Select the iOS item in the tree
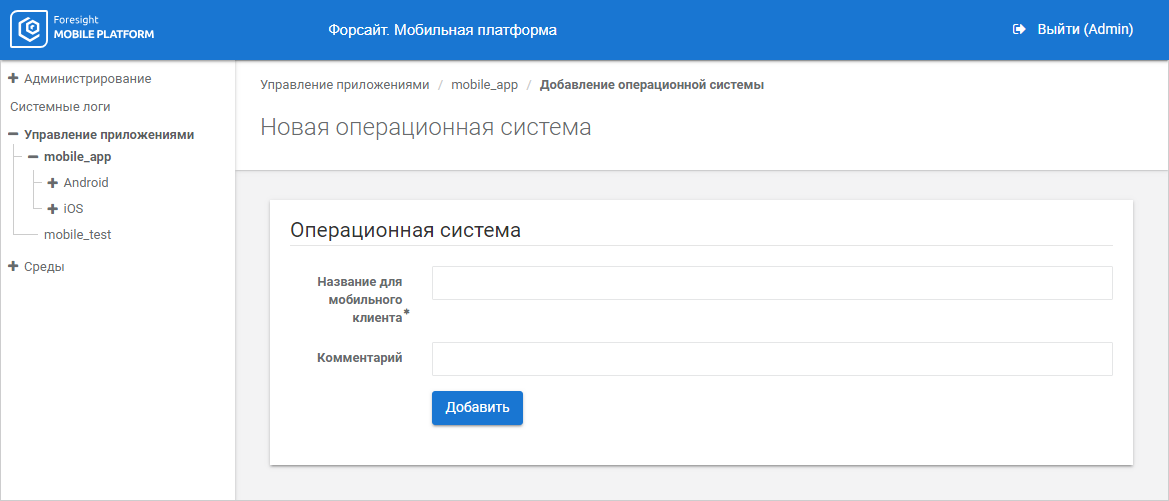Image resolution: width=1169 pixels, height=501 pixels. [73, 209]
